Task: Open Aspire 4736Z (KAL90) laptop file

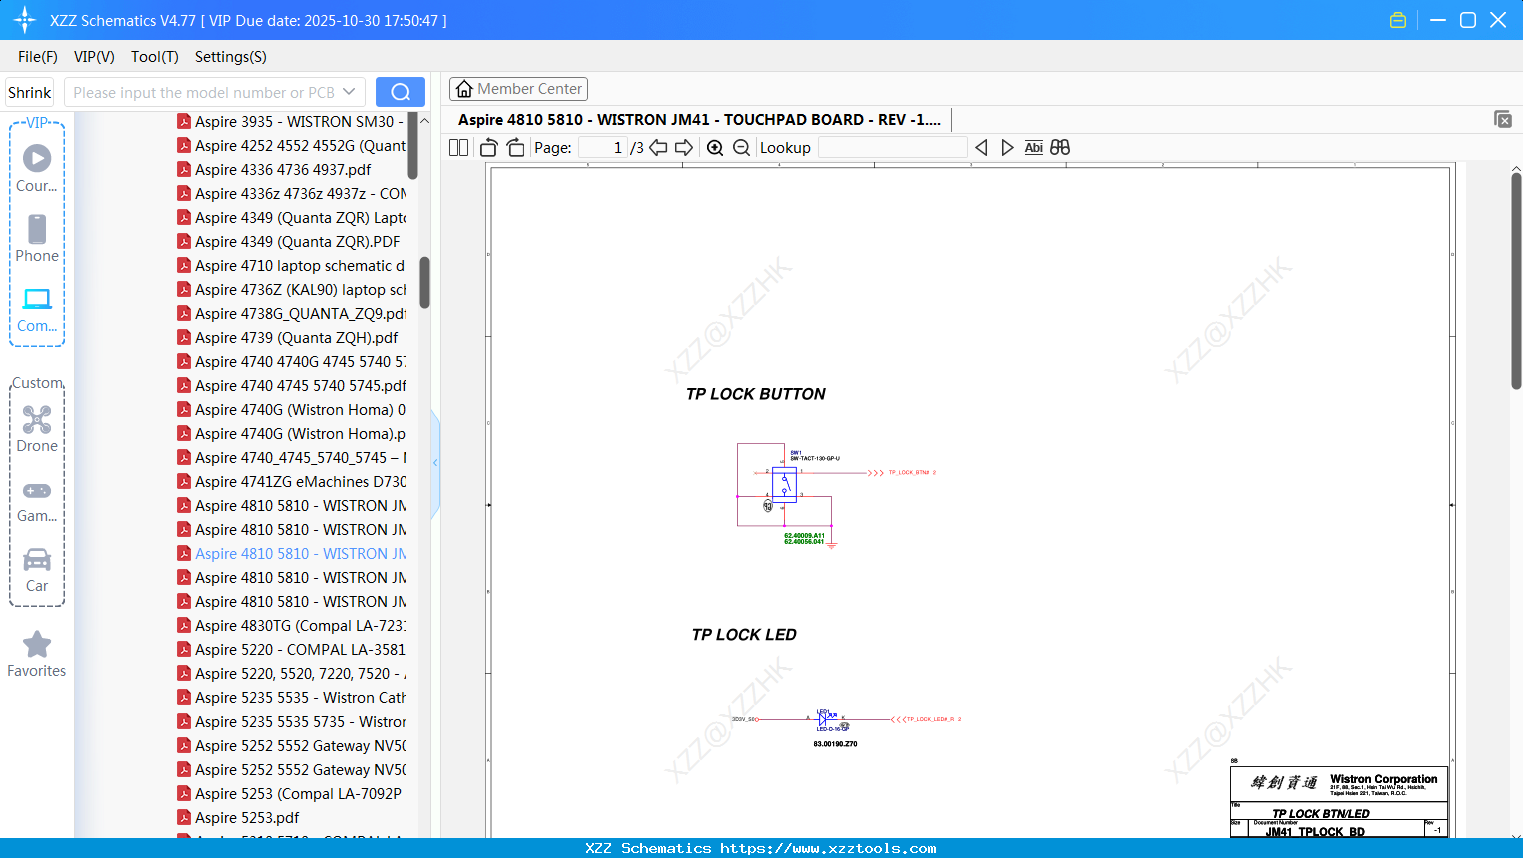Action: (x=291, y=290)
